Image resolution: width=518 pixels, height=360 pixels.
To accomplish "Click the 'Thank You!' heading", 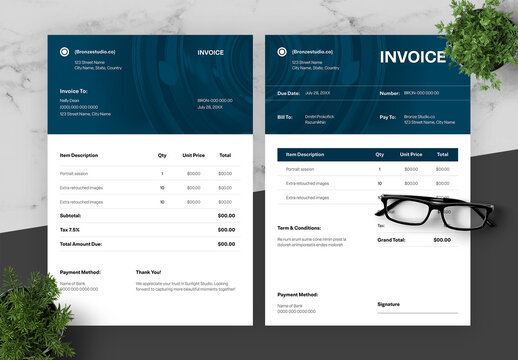I will 148,272.
